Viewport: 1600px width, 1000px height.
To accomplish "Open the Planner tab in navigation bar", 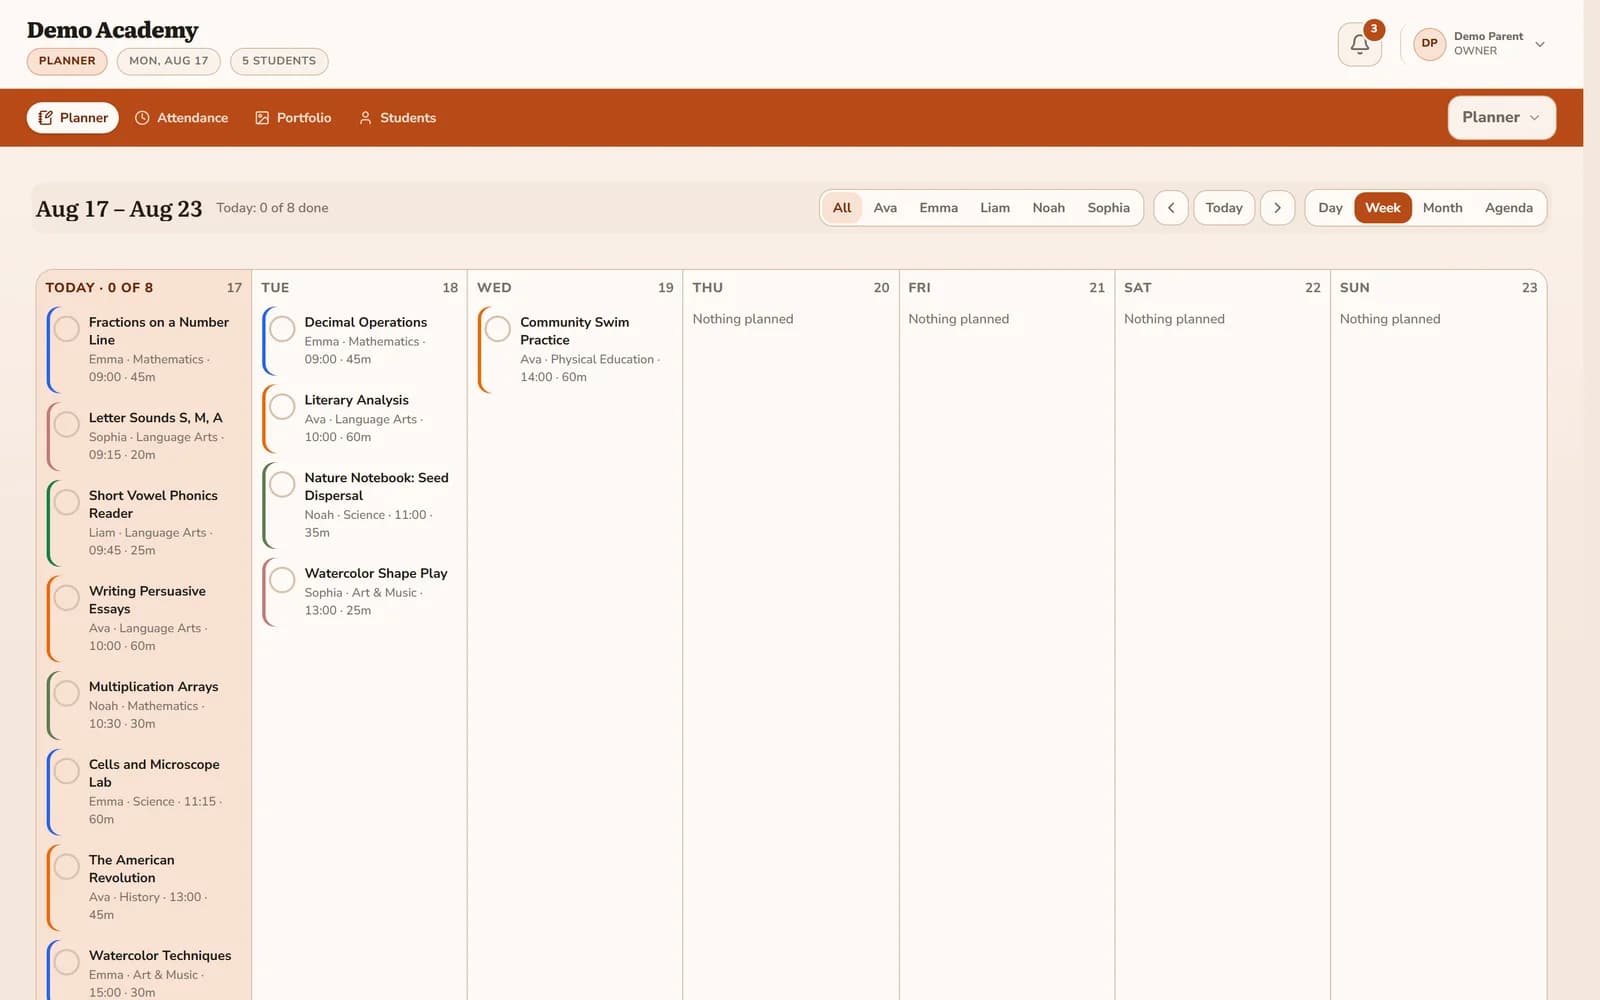I will [x=73, y=118].
